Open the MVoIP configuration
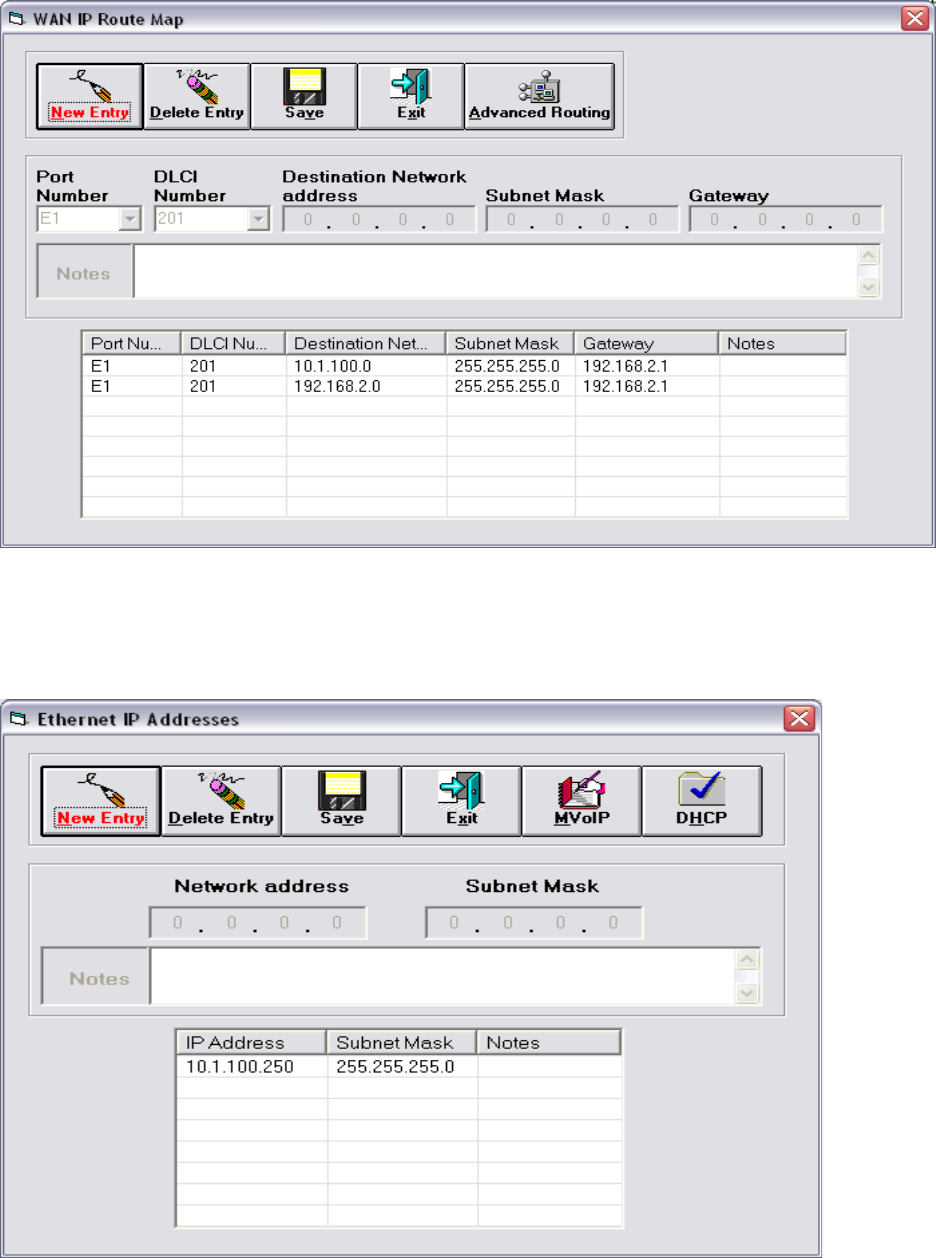This screenshot has height=1258, width=936. tap(581, 801)
